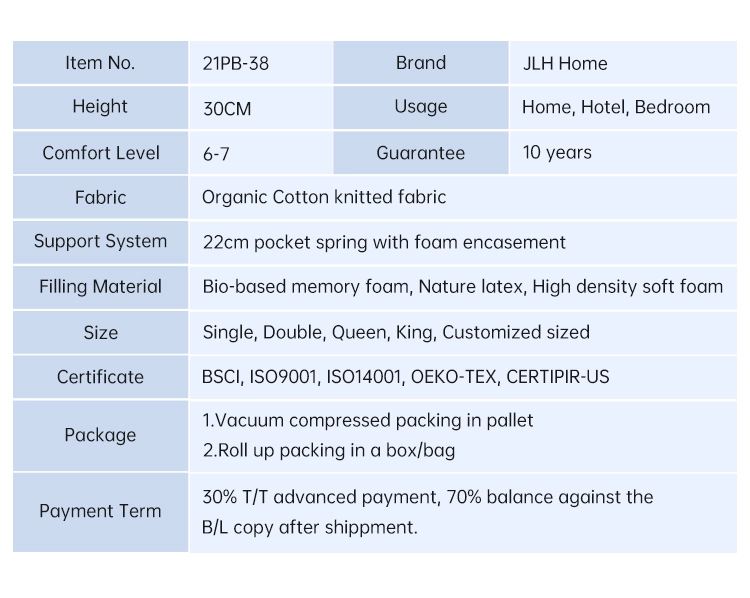
Task: Click the Guarantee label cell
Action: coord(421,153)
